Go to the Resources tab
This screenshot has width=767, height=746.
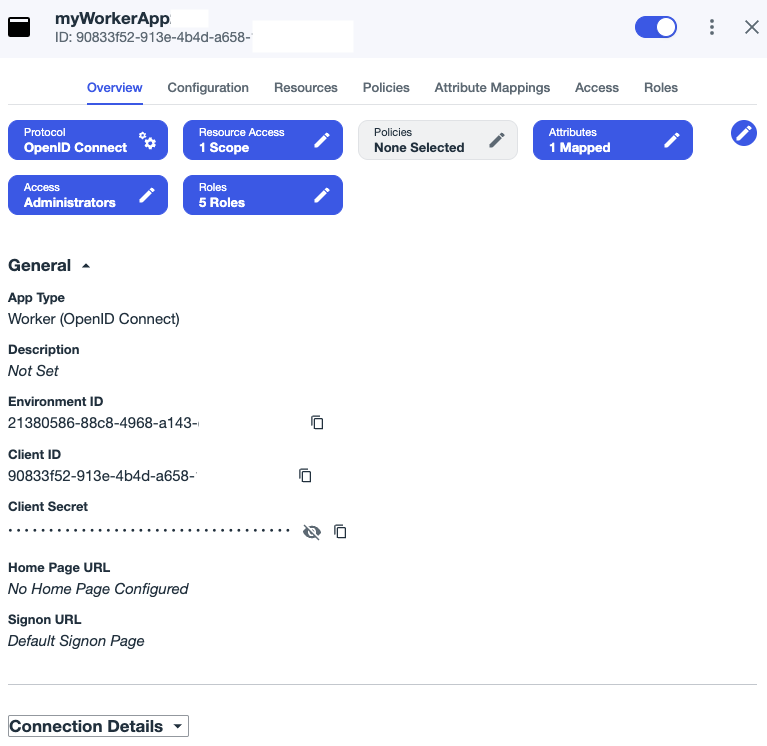[x=306, y=88]
